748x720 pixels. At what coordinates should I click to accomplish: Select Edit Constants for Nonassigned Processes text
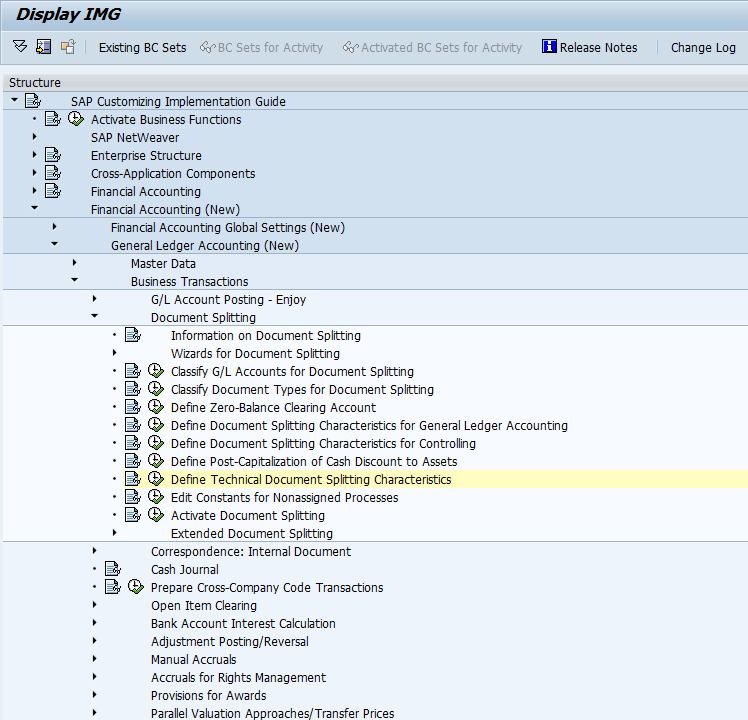(x=284, y=498)
